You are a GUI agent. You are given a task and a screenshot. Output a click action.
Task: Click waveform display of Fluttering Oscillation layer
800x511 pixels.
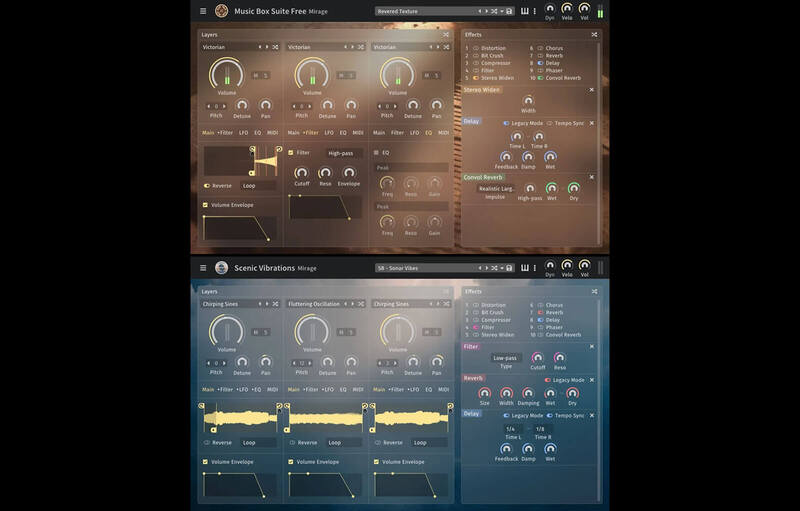(x=326, y=420)
